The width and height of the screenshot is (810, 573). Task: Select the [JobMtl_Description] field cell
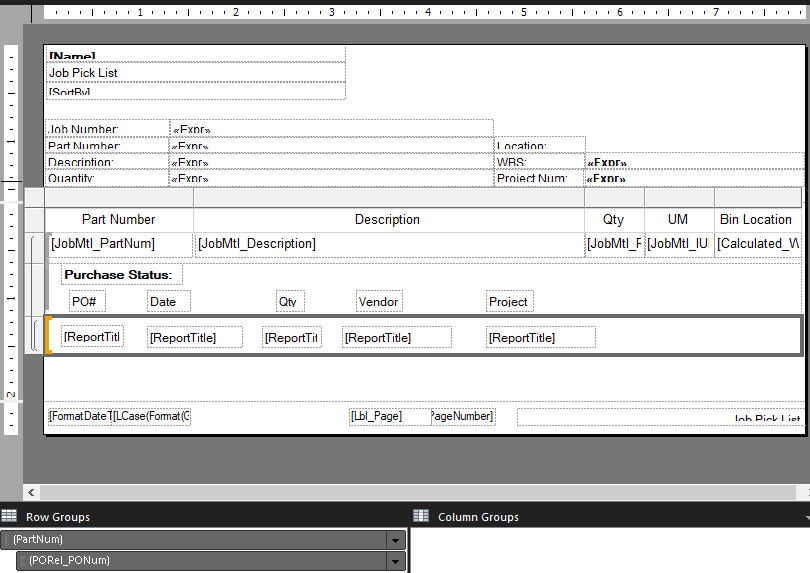tap(388, 244)
